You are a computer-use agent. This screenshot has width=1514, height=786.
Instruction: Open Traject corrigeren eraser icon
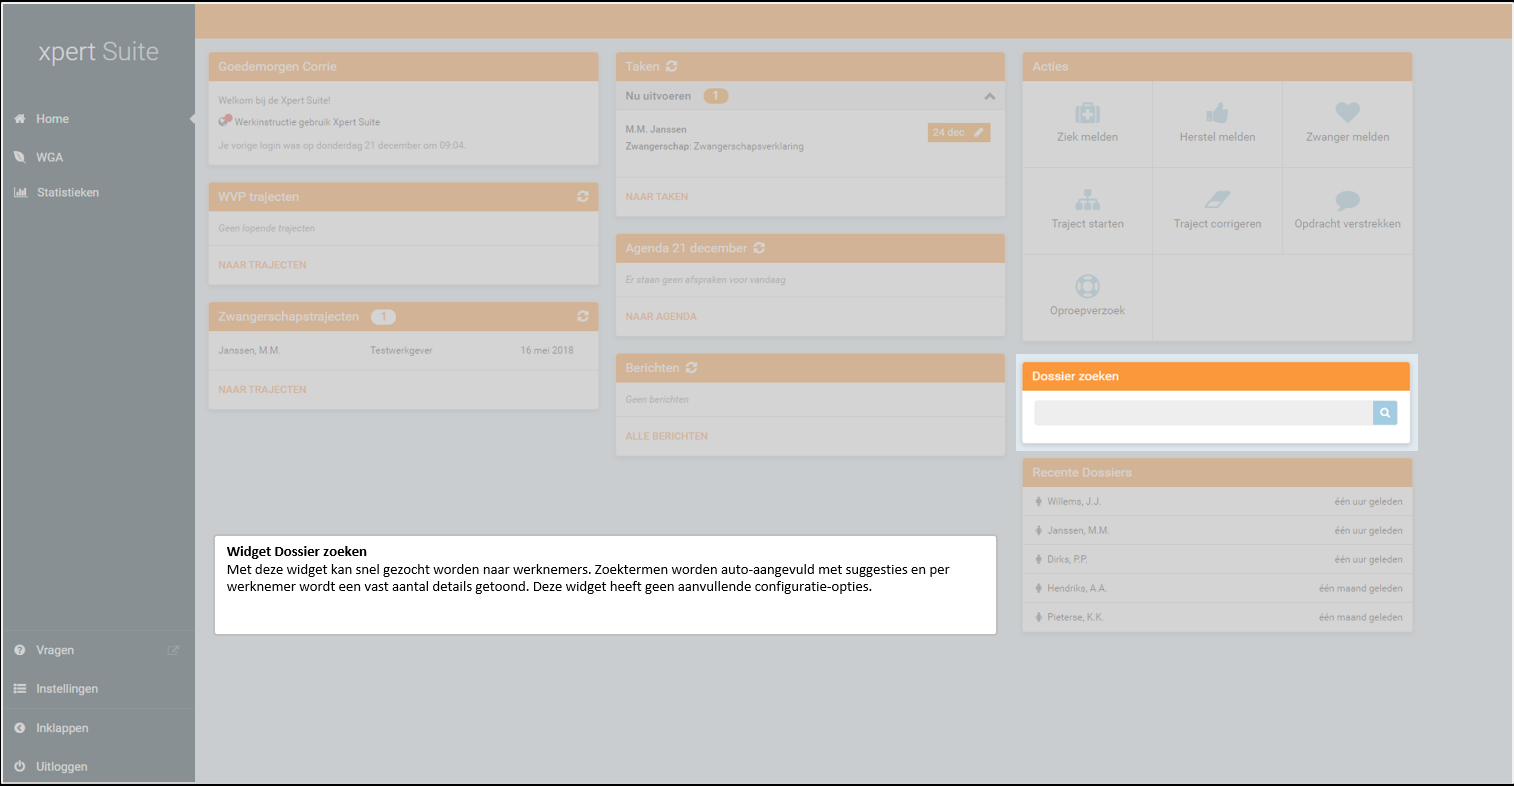pos(1217,200)
